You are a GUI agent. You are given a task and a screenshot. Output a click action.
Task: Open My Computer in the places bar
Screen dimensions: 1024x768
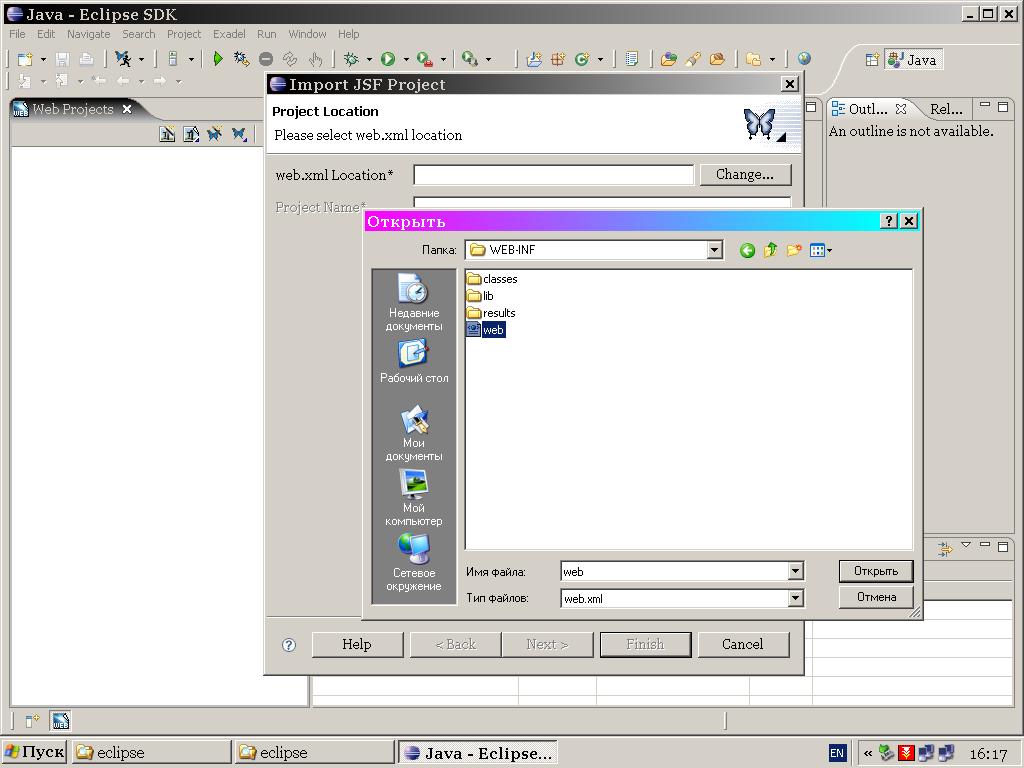point(413,498)
